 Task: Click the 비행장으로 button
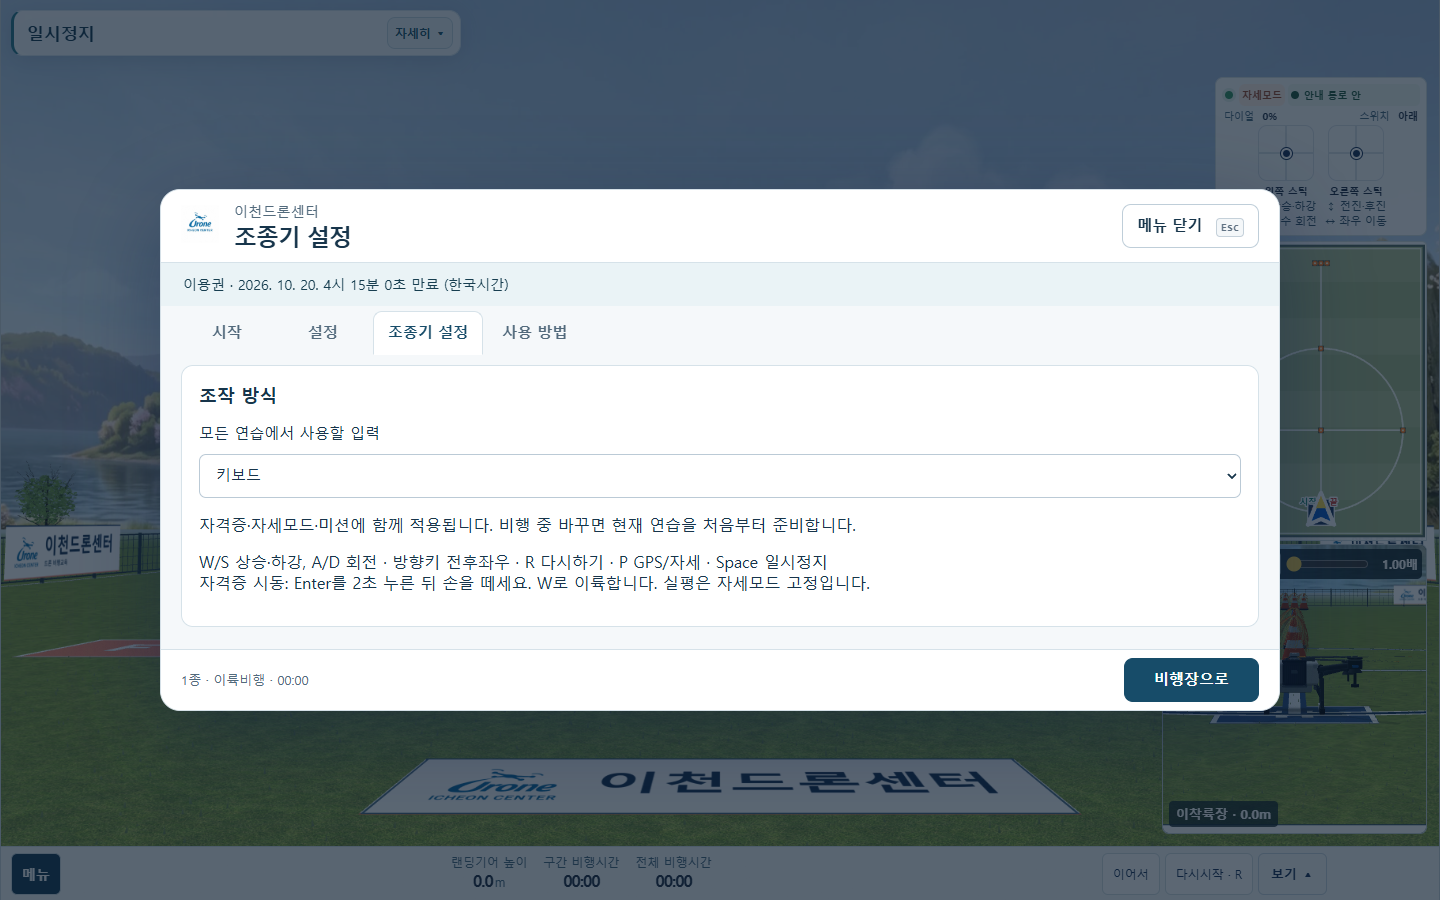coord(1191,680)
